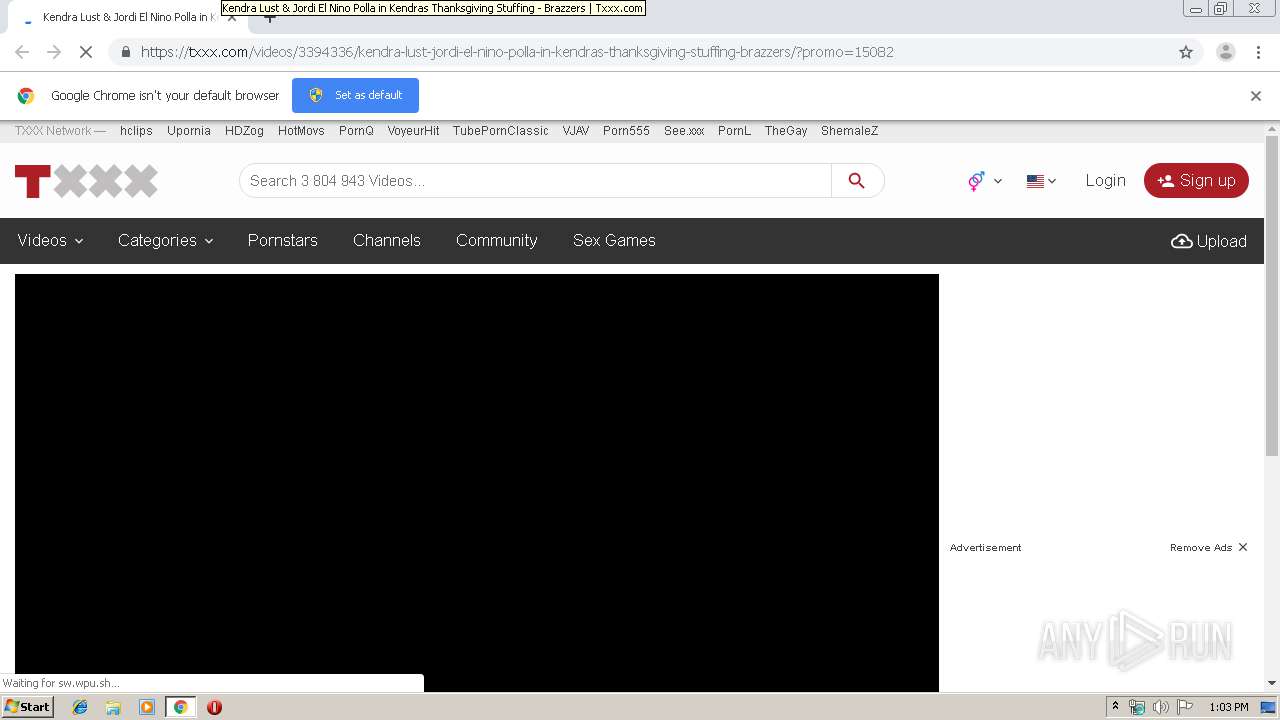Click the Sign up button

pos(1196,180)
